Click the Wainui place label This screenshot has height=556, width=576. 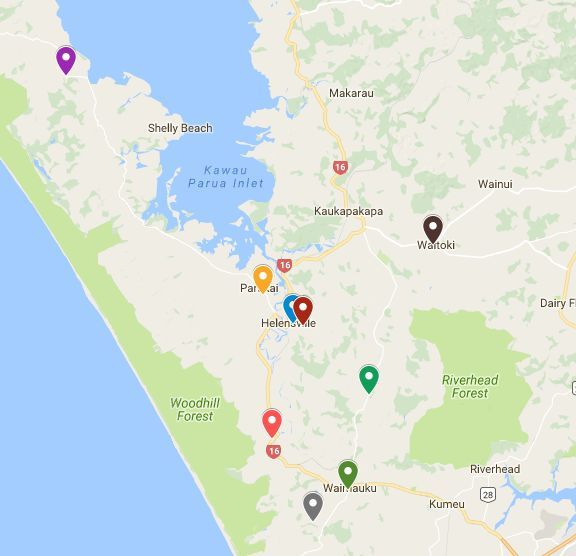pyautogui.click(x=495, y=184)
